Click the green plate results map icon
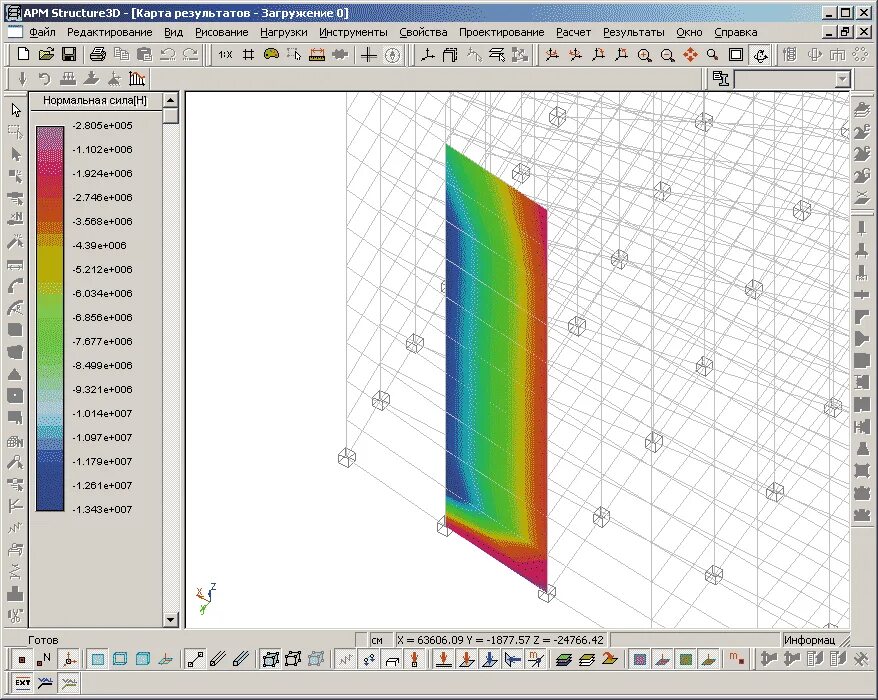Viewport: 878px width, 700px height. coord(686,660)
